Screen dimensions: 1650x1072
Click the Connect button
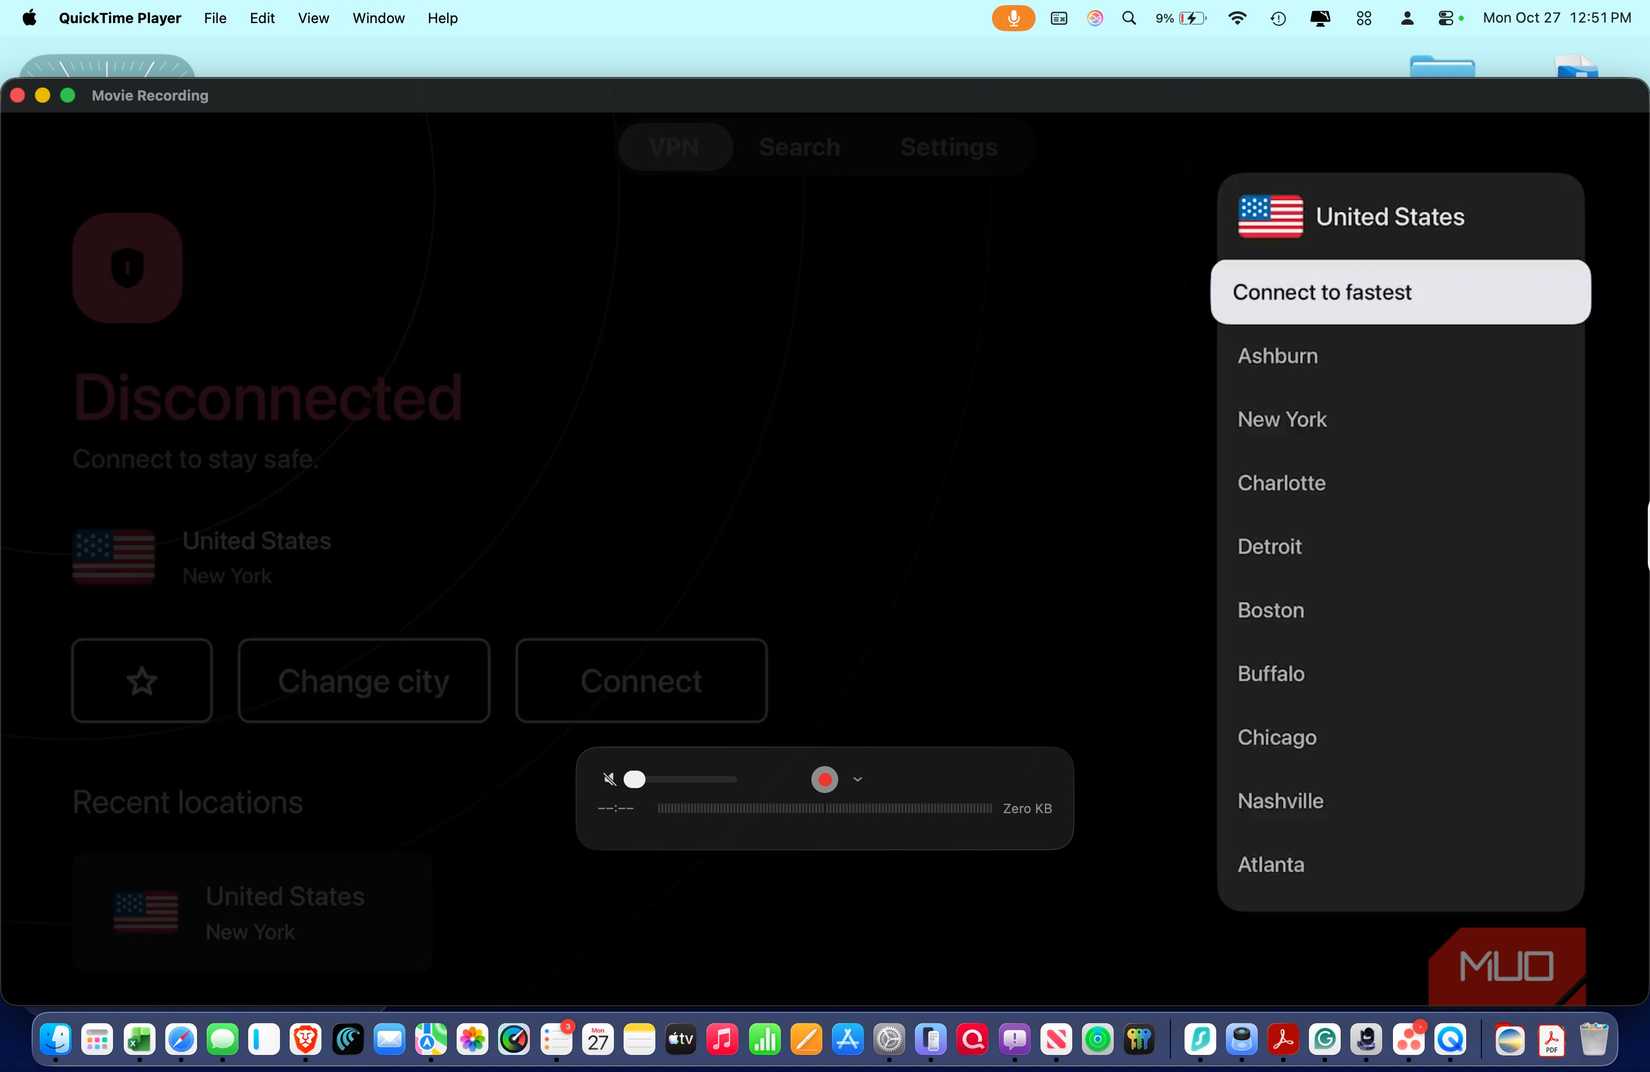coord(640,681)
